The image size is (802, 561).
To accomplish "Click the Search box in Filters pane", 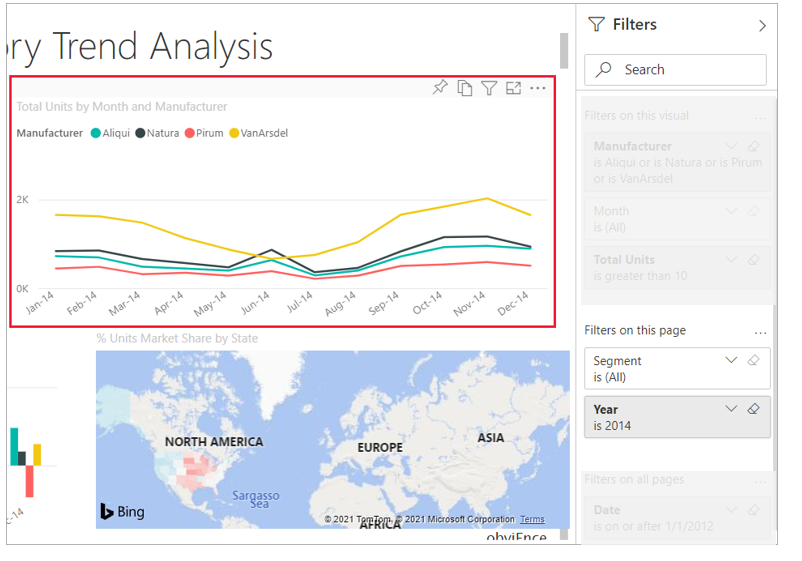I will pos(675,70).
